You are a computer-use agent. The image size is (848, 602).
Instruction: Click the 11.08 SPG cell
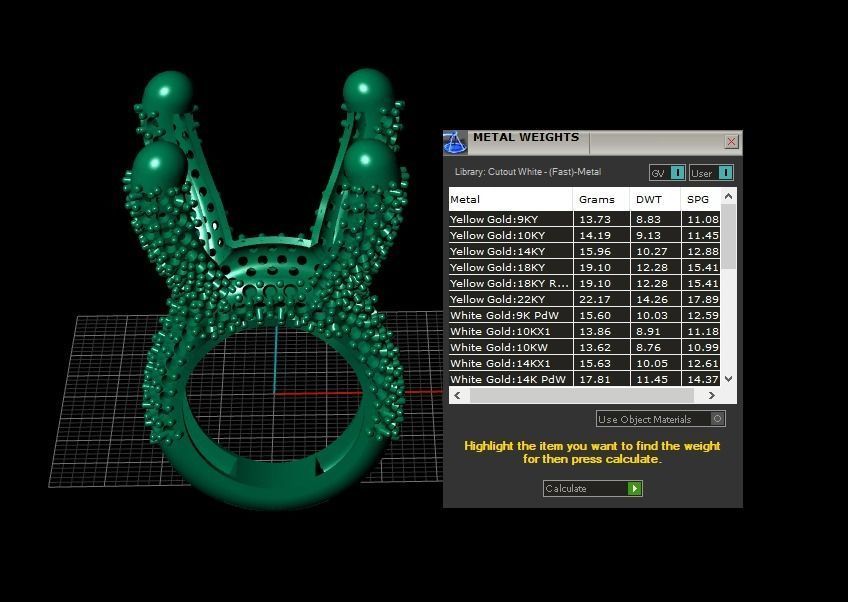700,219
